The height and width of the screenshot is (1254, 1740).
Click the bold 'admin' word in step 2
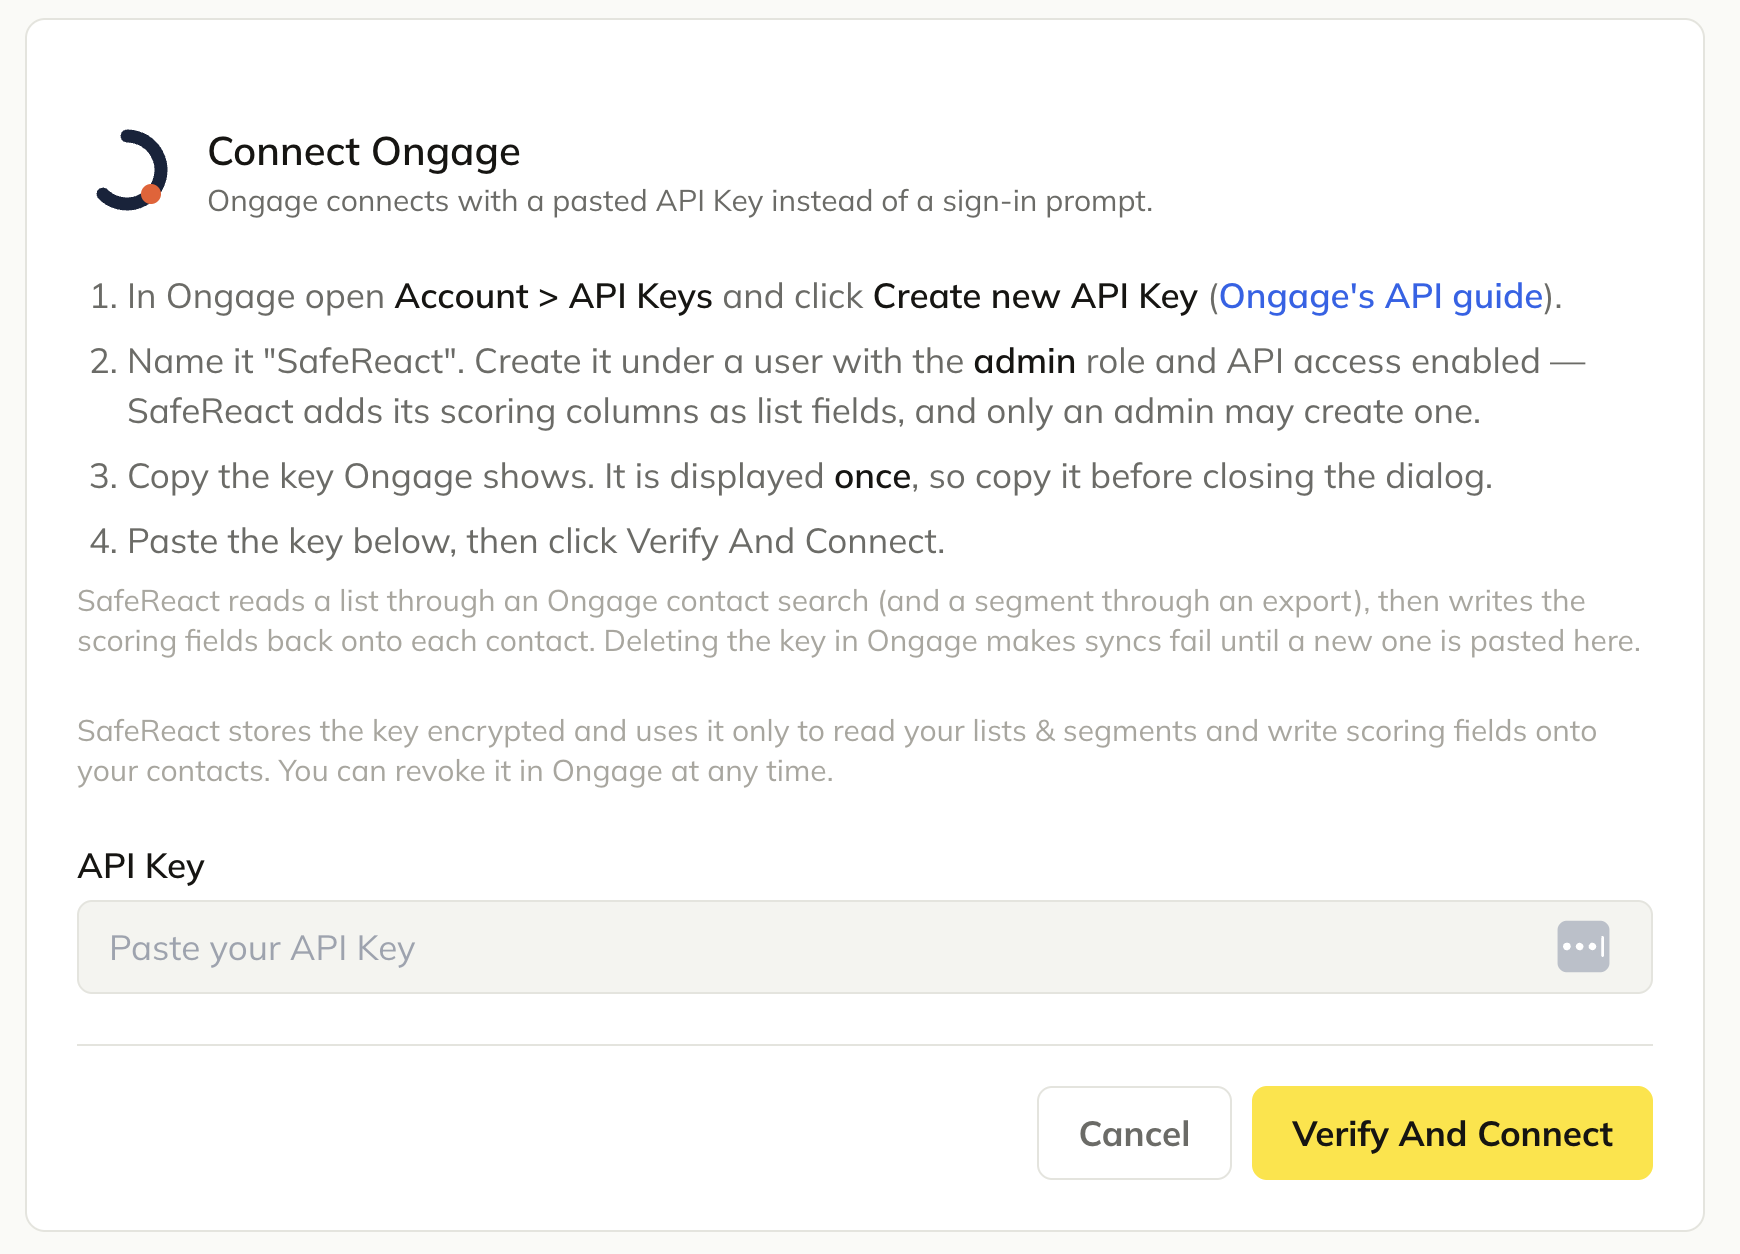coord(1024,361)
